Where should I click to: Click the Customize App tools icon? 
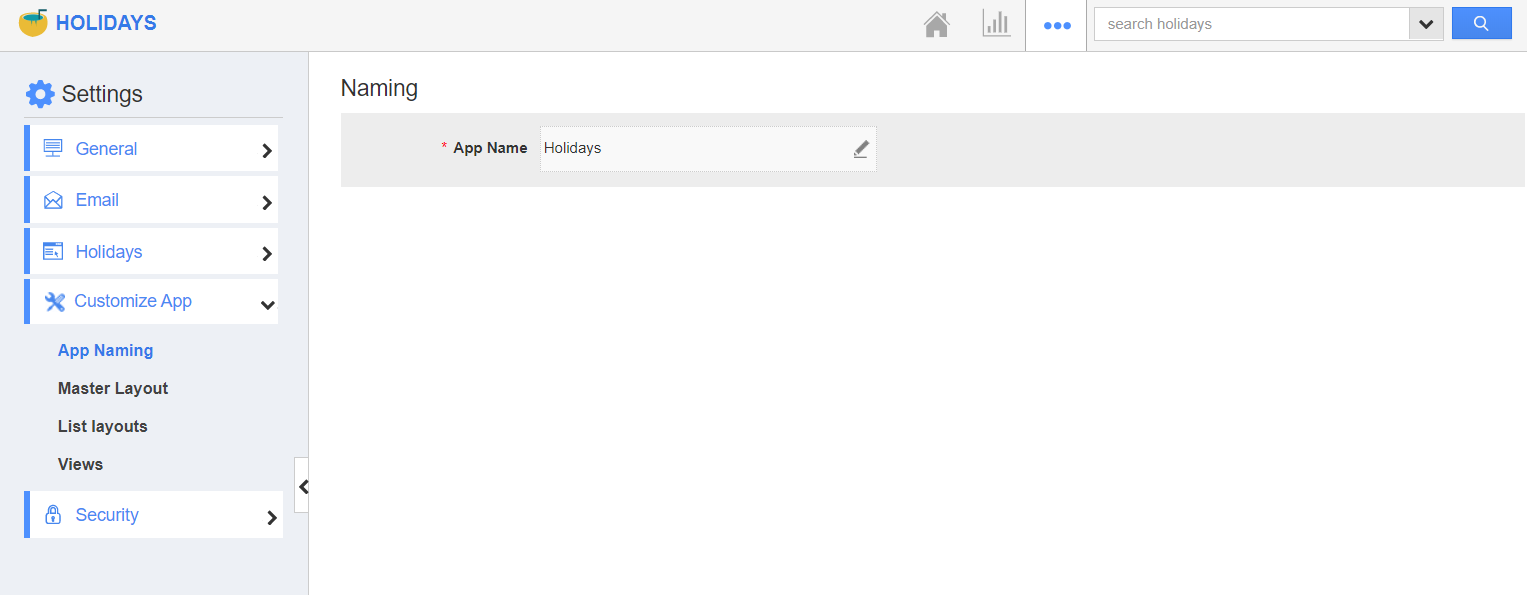pyautogui.click(x=54, y=301)
